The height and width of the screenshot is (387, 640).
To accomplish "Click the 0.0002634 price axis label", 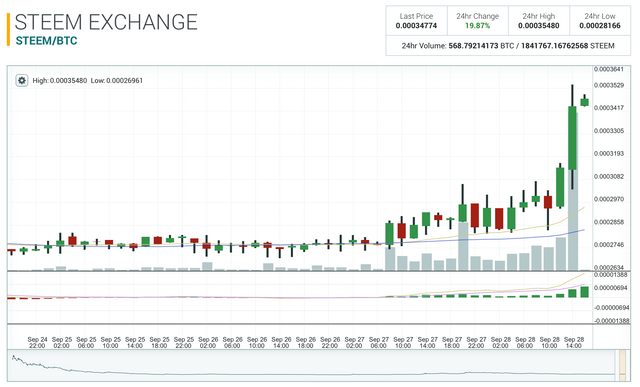I will click(608, 267).
